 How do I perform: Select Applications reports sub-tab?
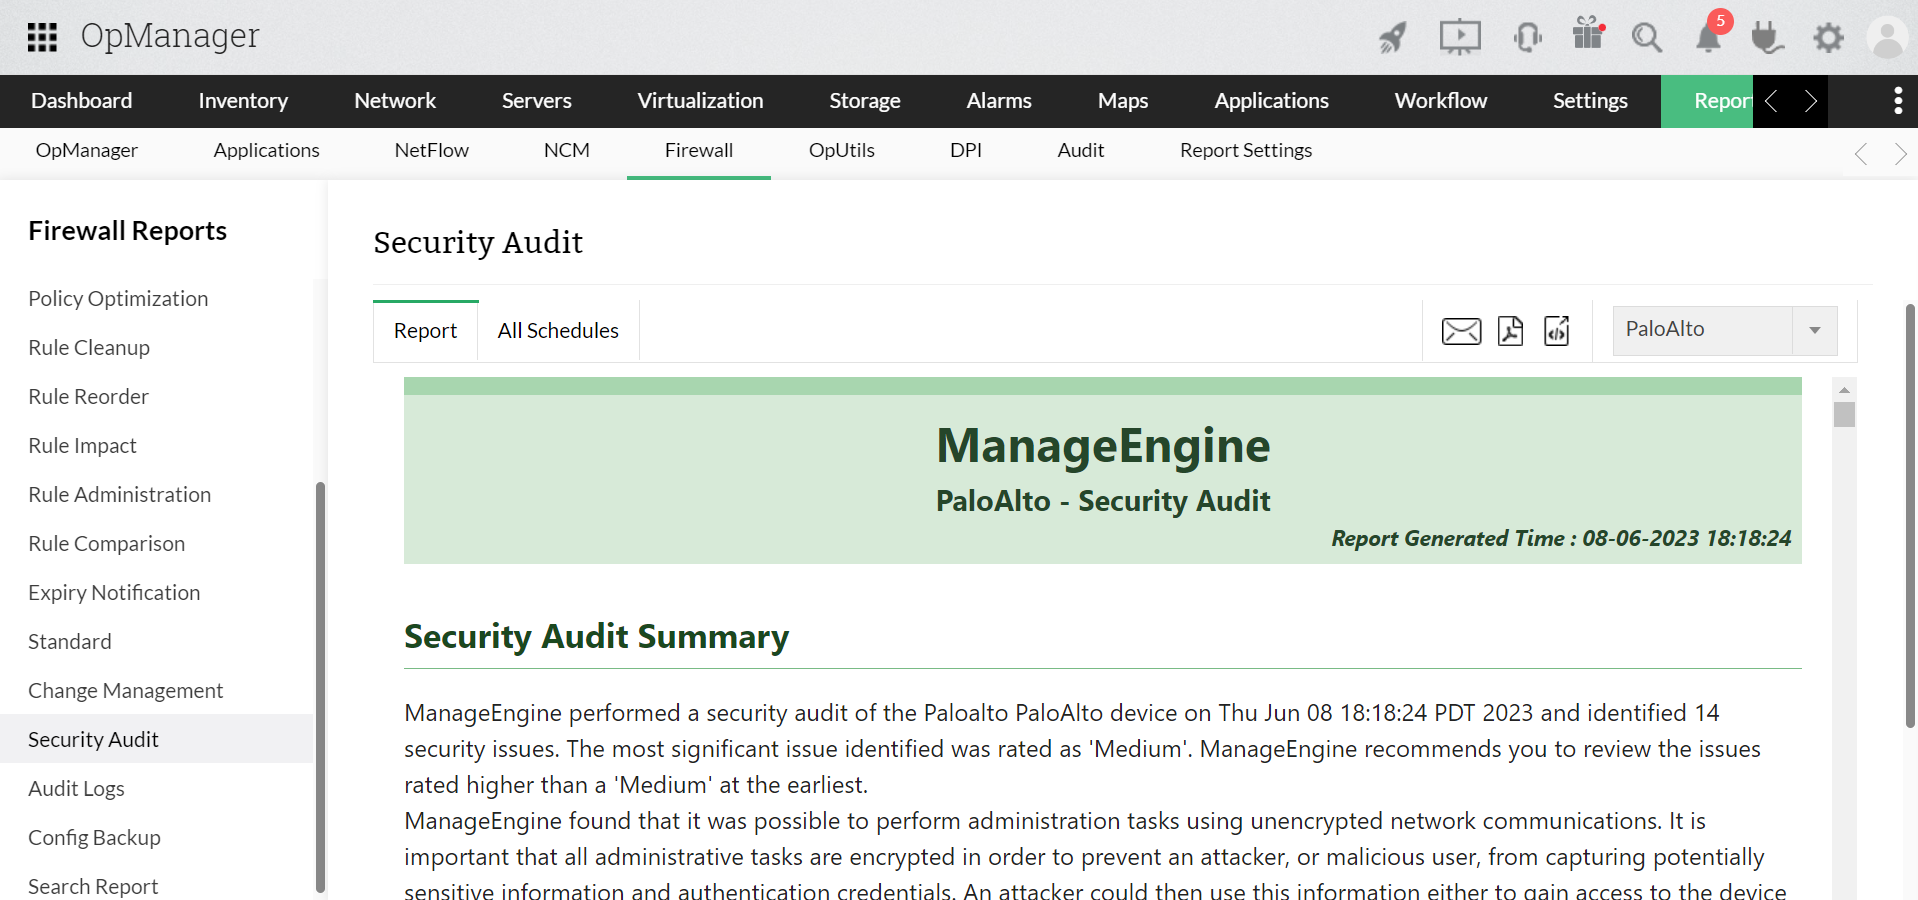click(x=267, y=151)
